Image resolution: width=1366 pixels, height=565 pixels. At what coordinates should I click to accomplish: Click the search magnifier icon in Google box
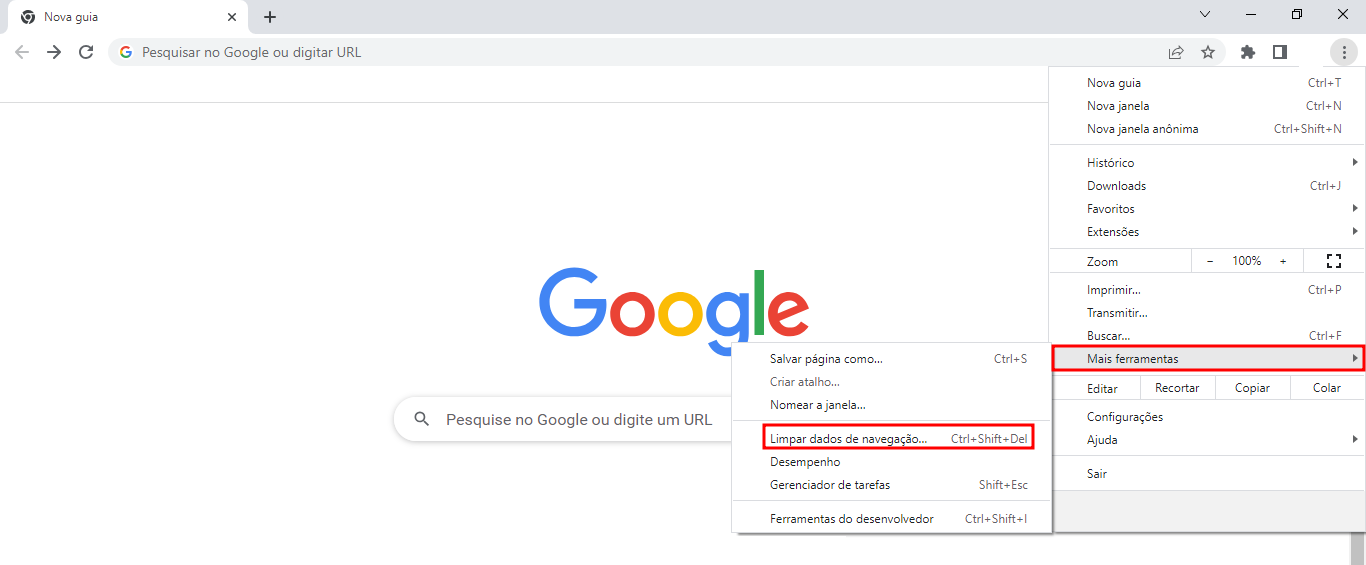[422, 419]
